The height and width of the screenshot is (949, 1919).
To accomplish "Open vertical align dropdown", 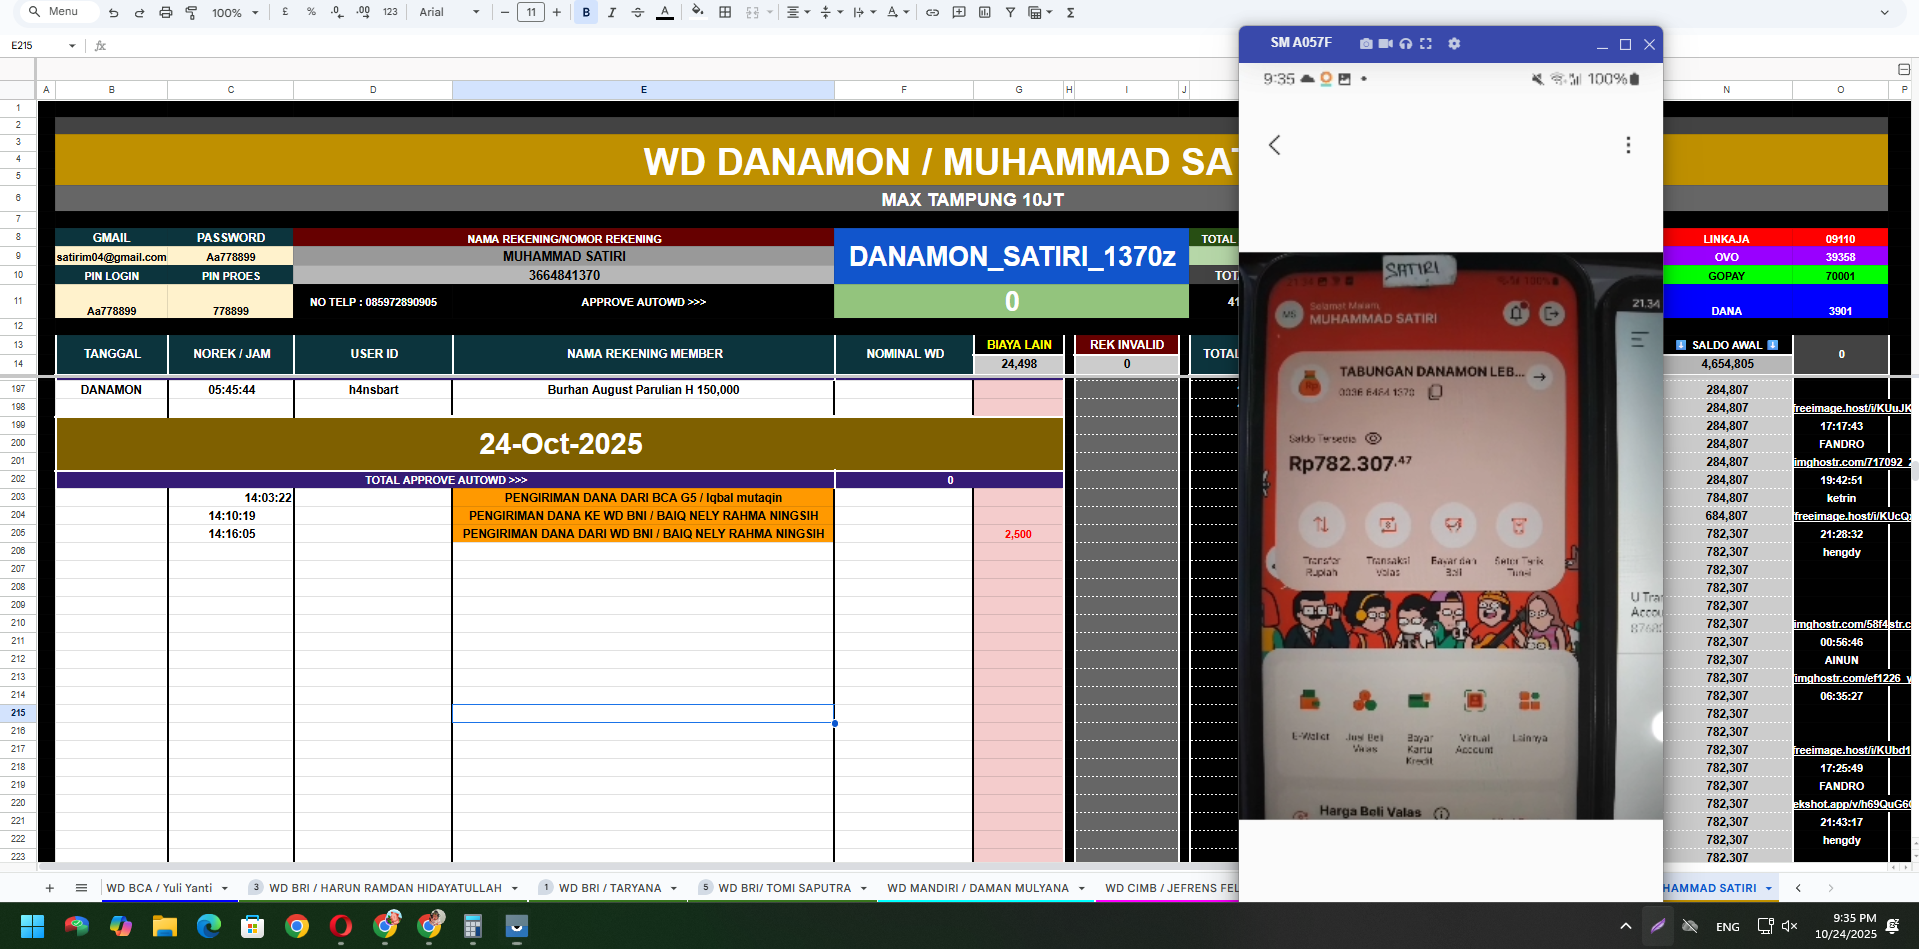I will coord(830,12).
